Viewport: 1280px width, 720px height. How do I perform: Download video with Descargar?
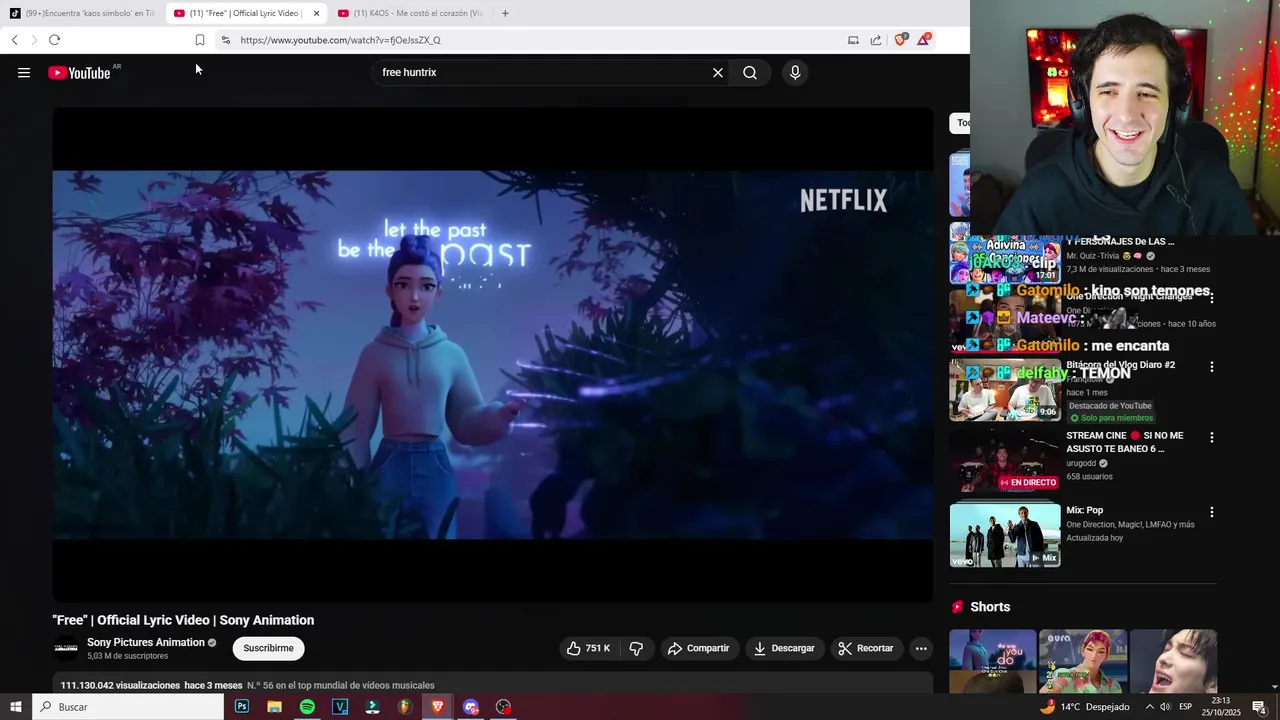pyautogui.click(x=785, y=648)
